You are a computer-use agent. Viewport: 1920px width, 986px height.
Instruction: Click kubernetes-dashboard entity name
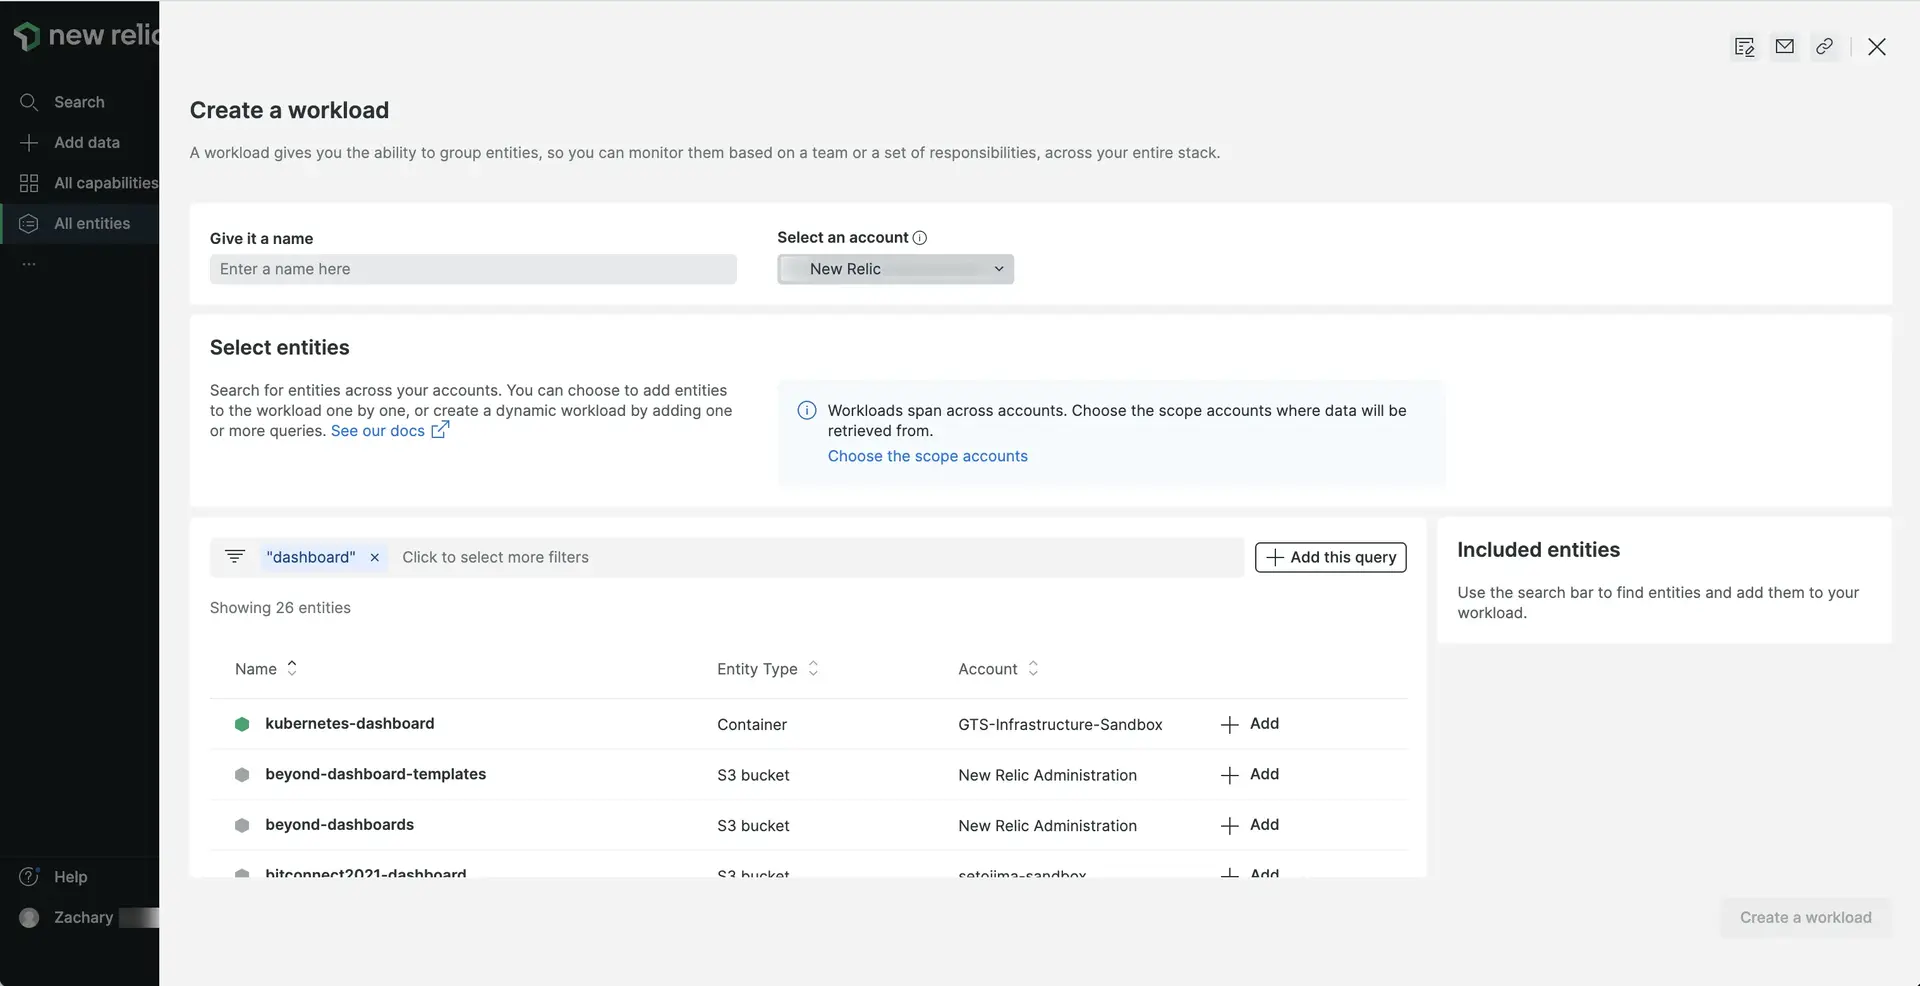[x=349, y=724]
